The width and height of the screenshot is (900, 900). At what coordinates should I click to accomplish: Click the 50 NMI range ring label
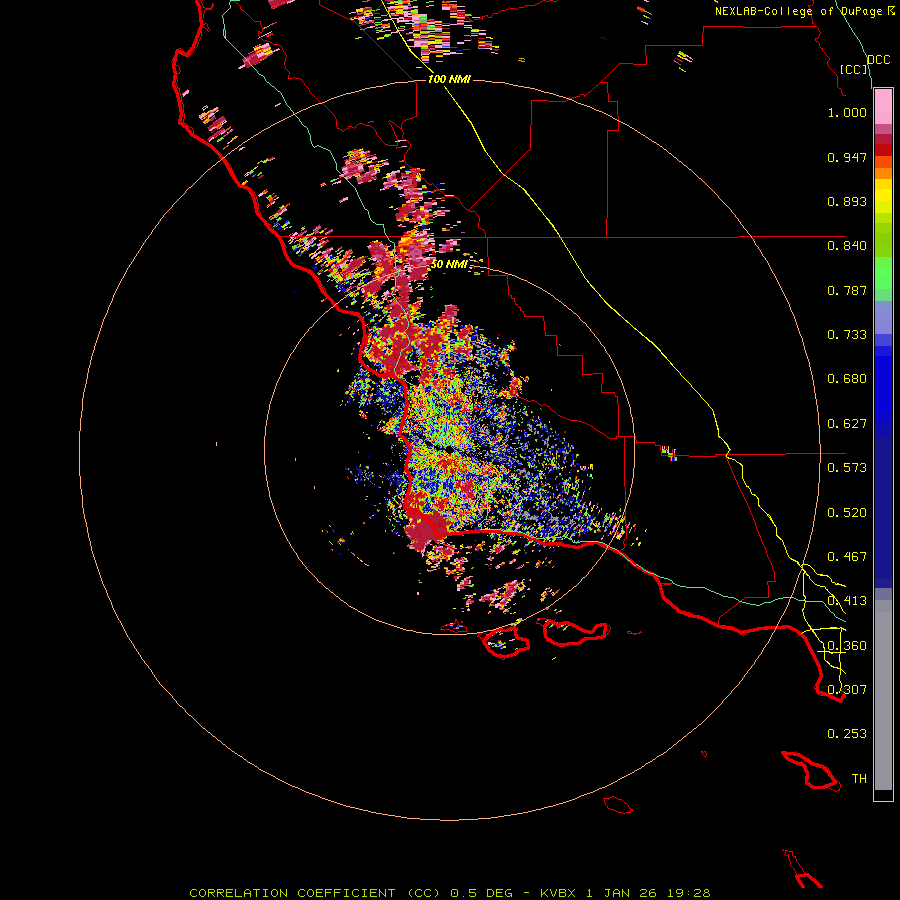pos(449,265)
